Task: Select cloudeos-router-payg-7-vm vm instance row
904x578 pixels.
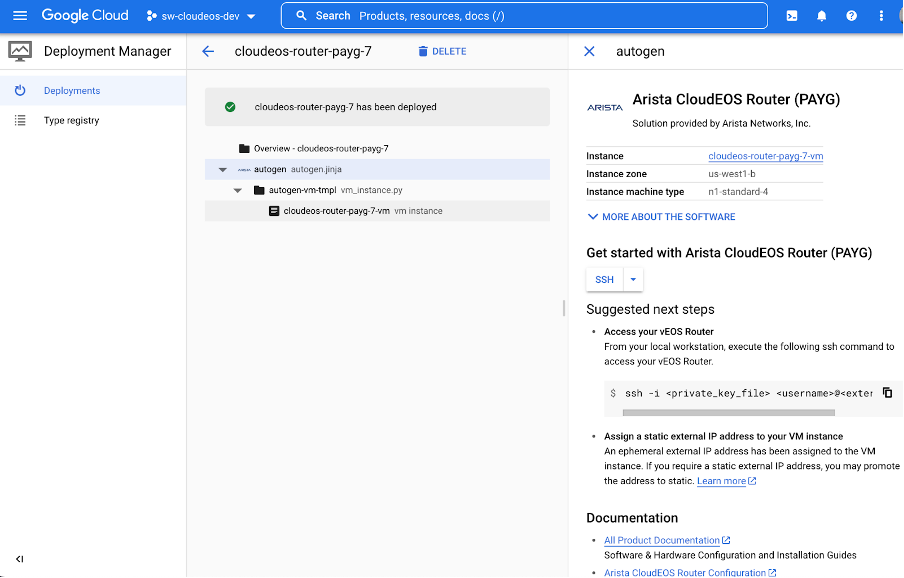Action: point(377,211)
